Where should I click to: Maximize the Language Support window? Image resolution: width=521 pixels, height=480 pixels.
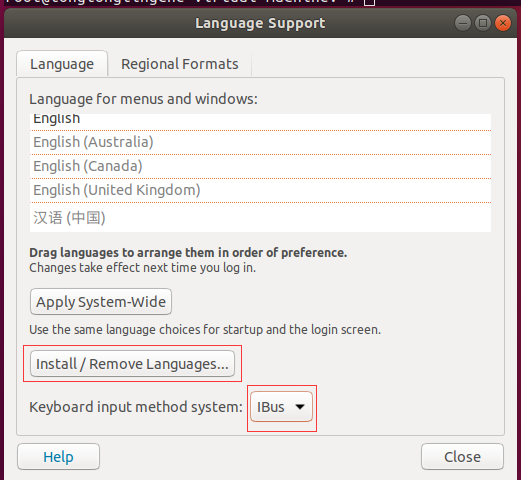(483, 23)
